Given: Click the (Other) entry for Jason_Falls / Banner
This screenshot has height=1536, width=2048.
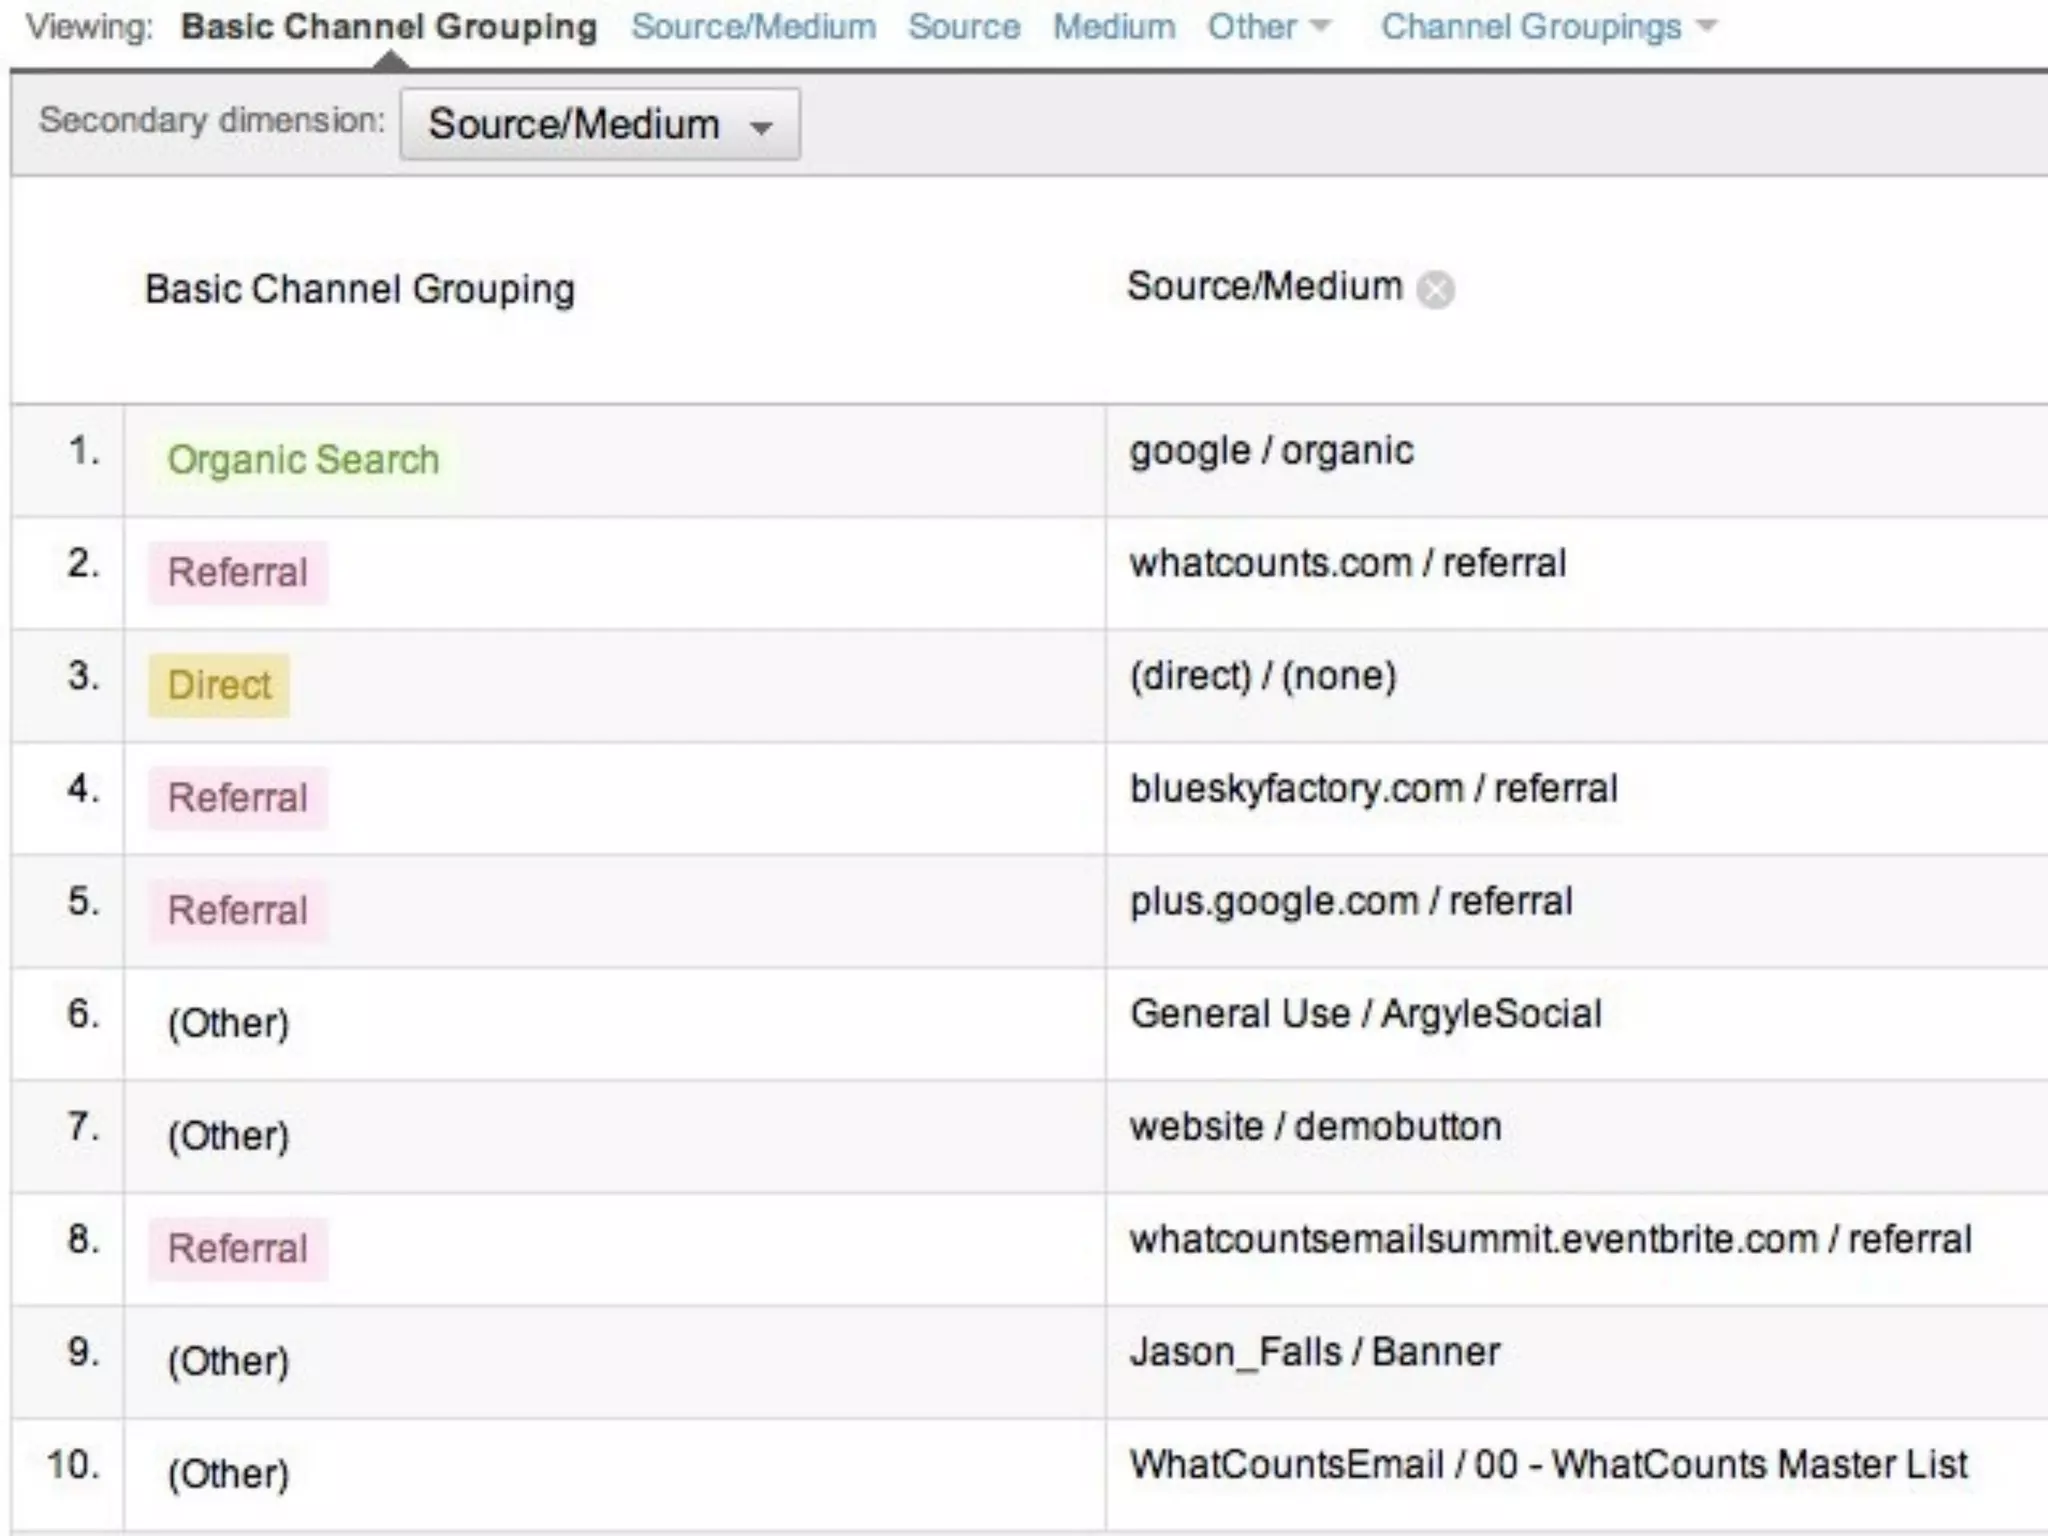Looking at the screenshot, I should point(228,1362).
